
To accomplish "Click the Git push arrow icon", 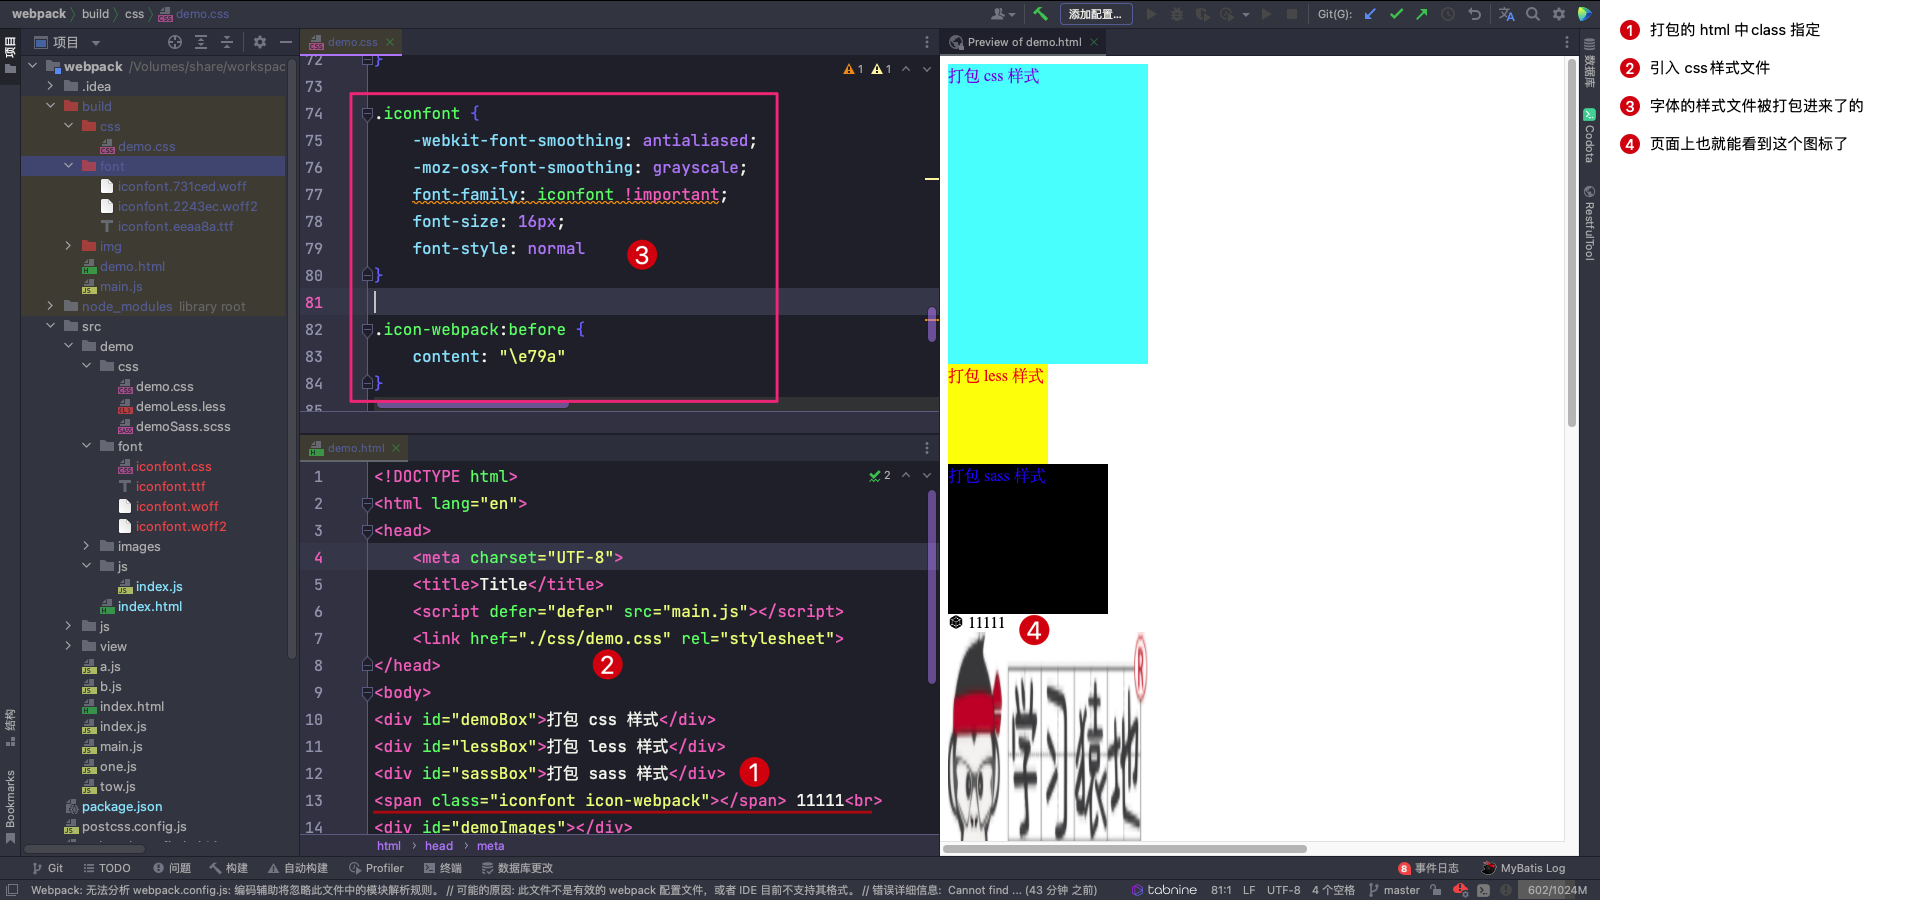I will (1421, 14).
